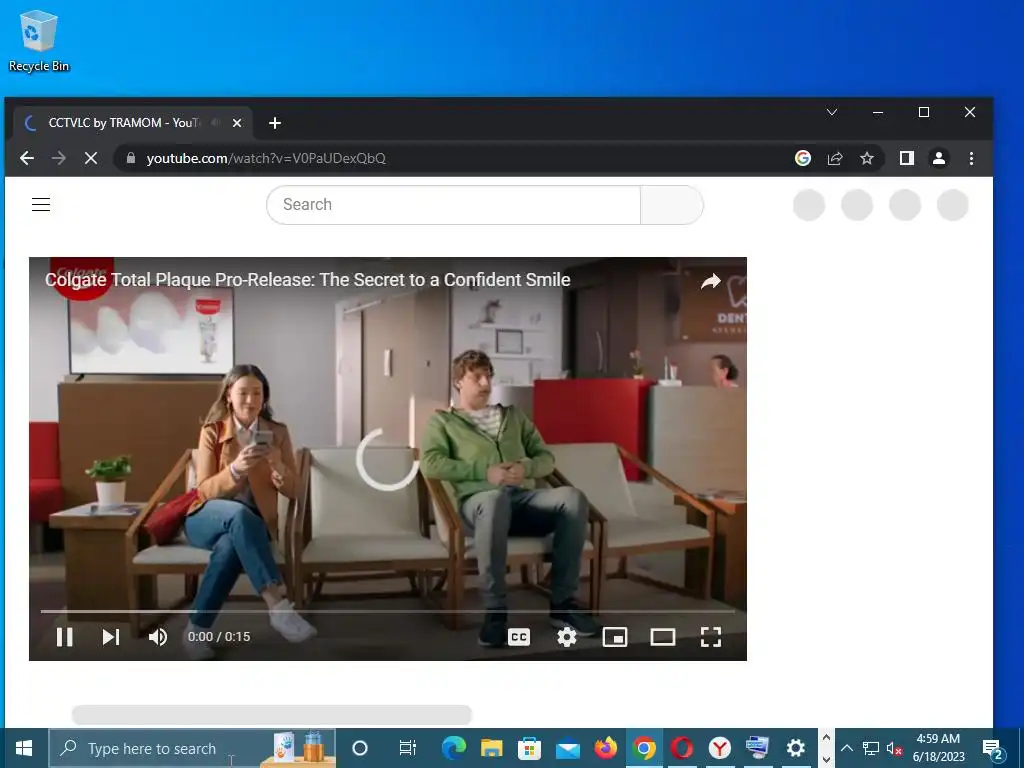Click the muted speaker tray icon
Screen dimensions: 1024x768
click(x=895, y=749)
